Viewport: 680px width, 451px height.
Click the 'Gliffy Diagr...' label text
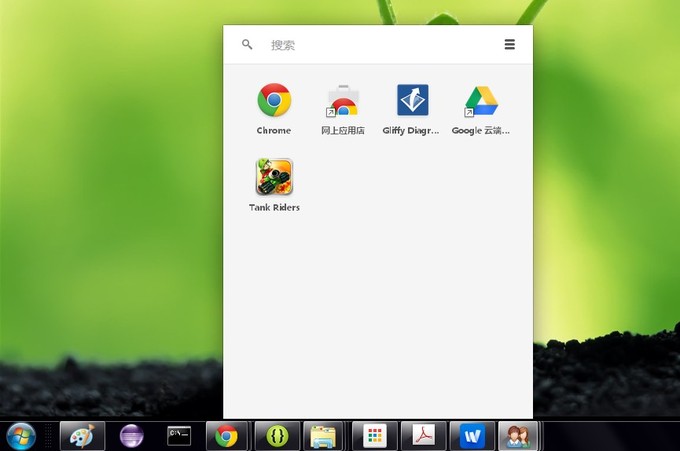[x=411, y=131]
